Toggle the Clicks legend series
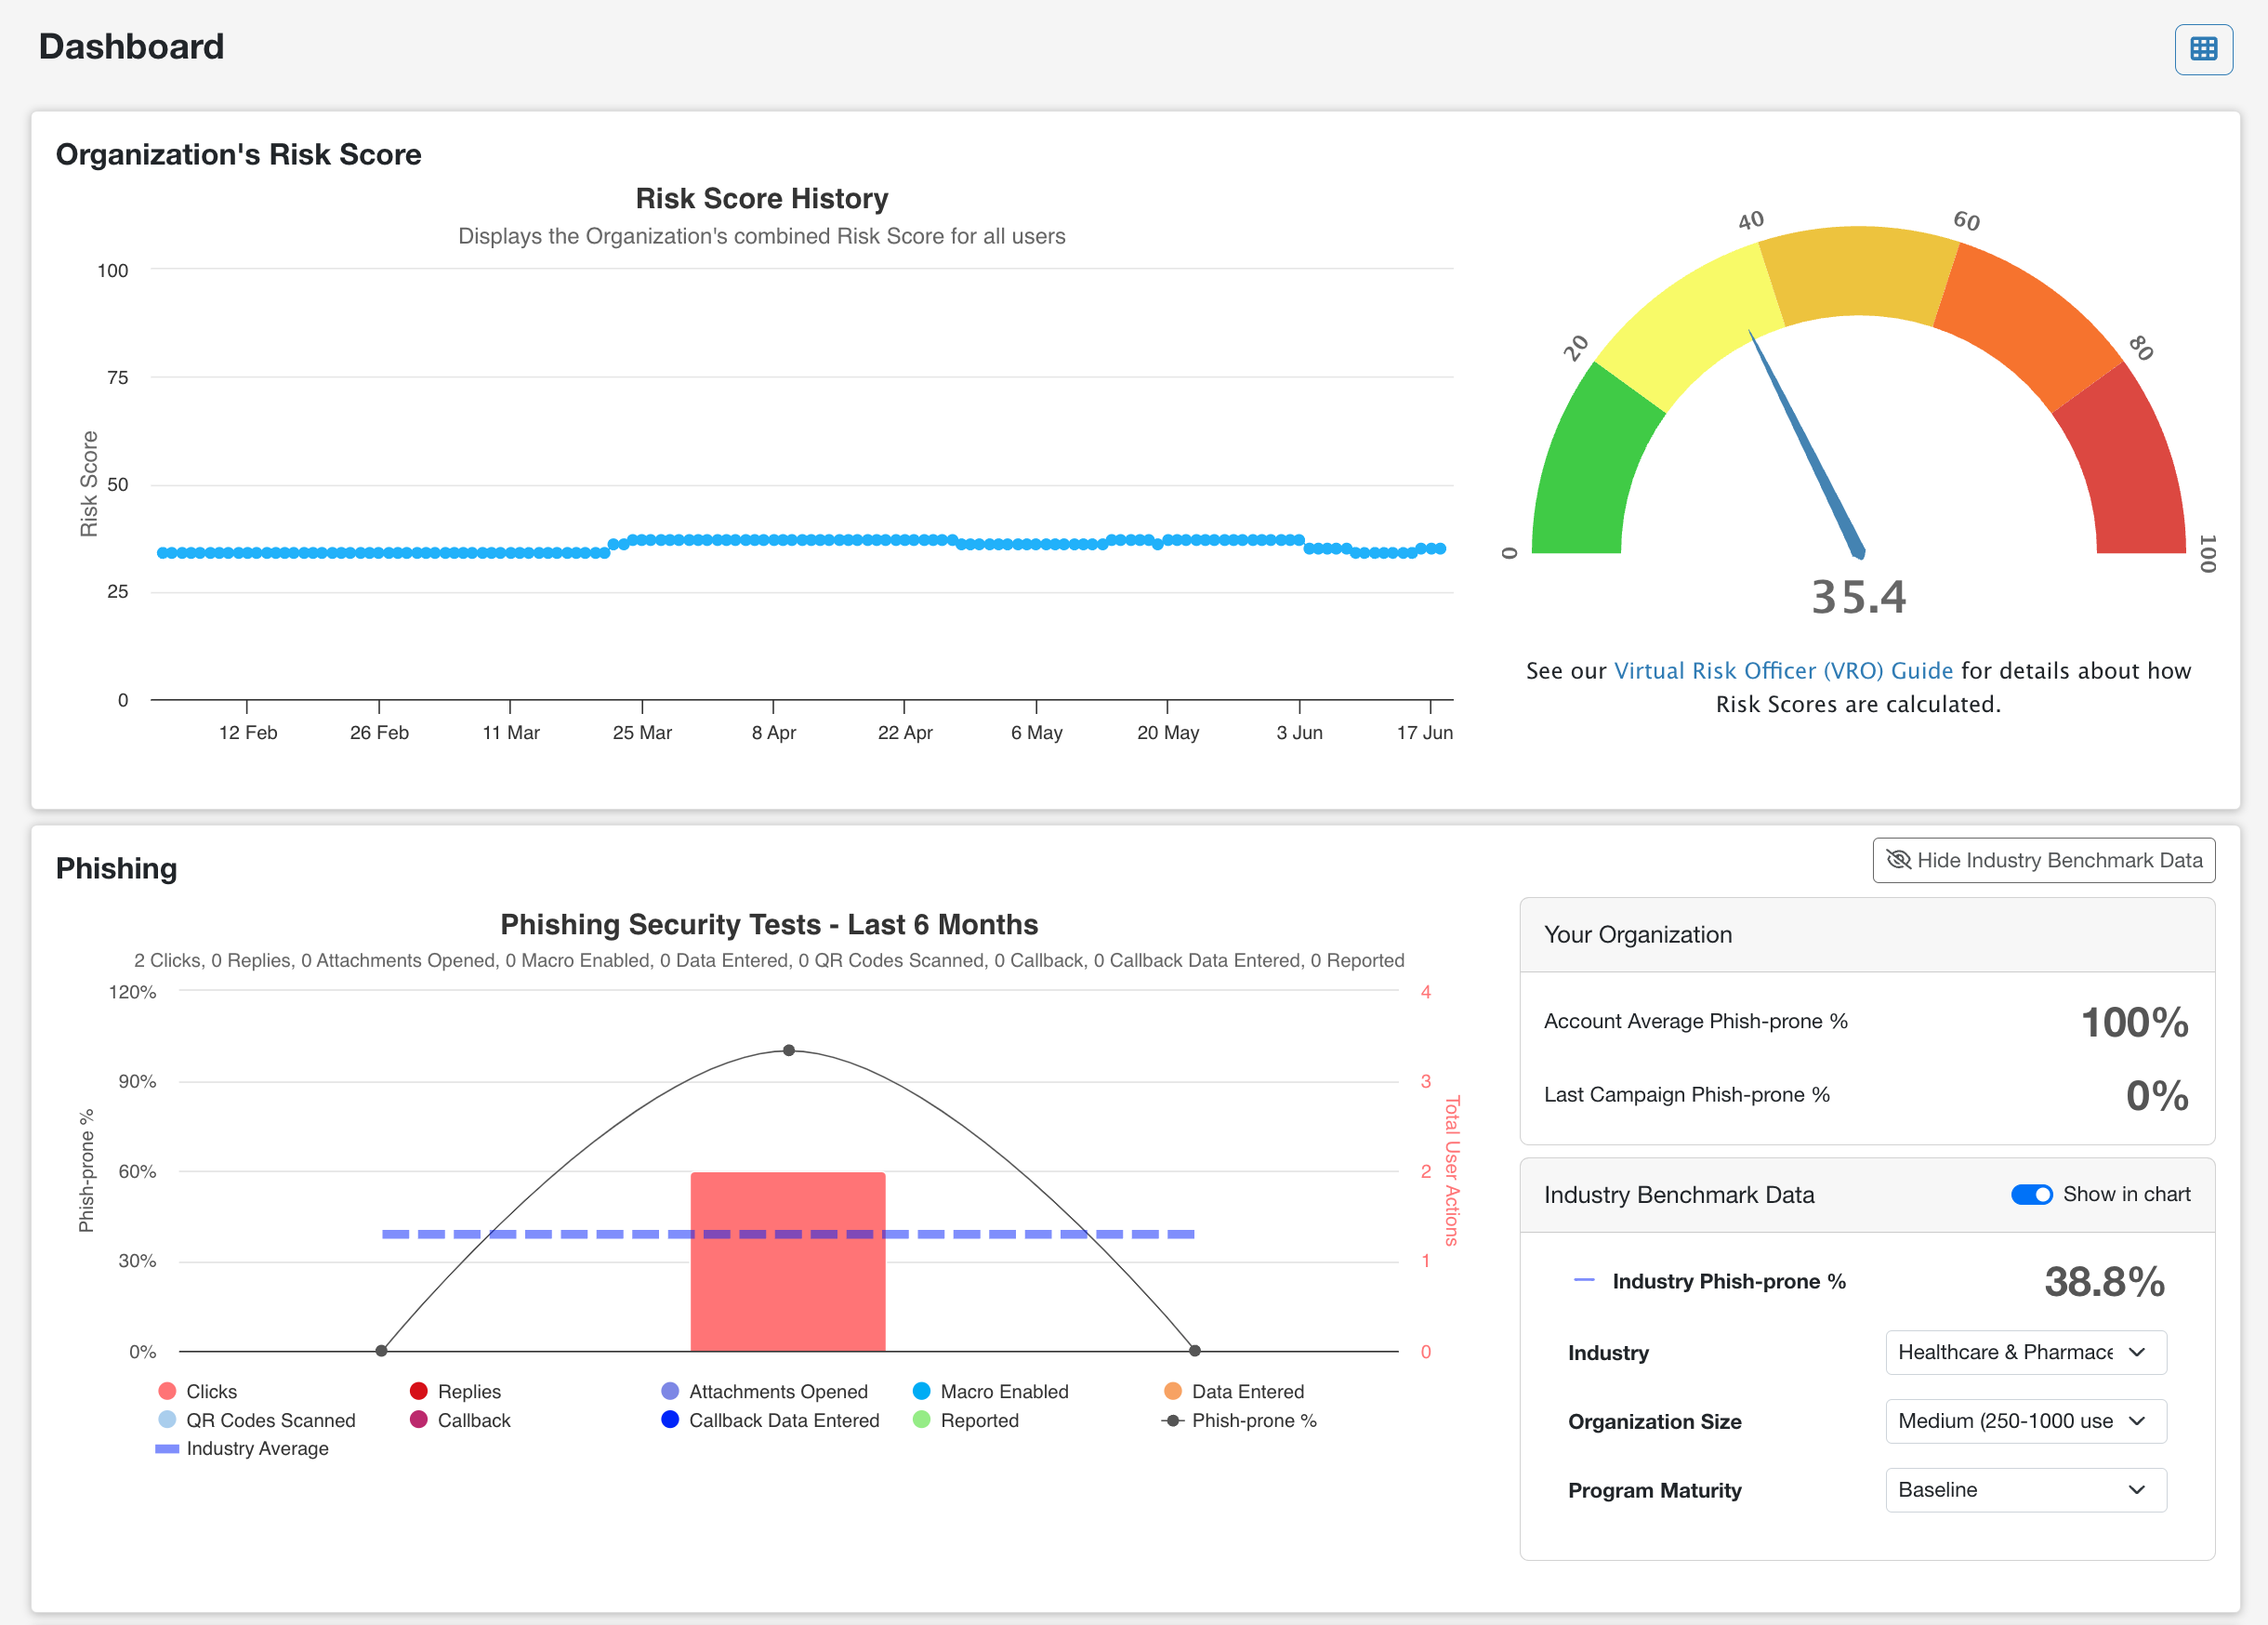The width and height of the screenshot is (2268, 1625). tap(197, 1392)
